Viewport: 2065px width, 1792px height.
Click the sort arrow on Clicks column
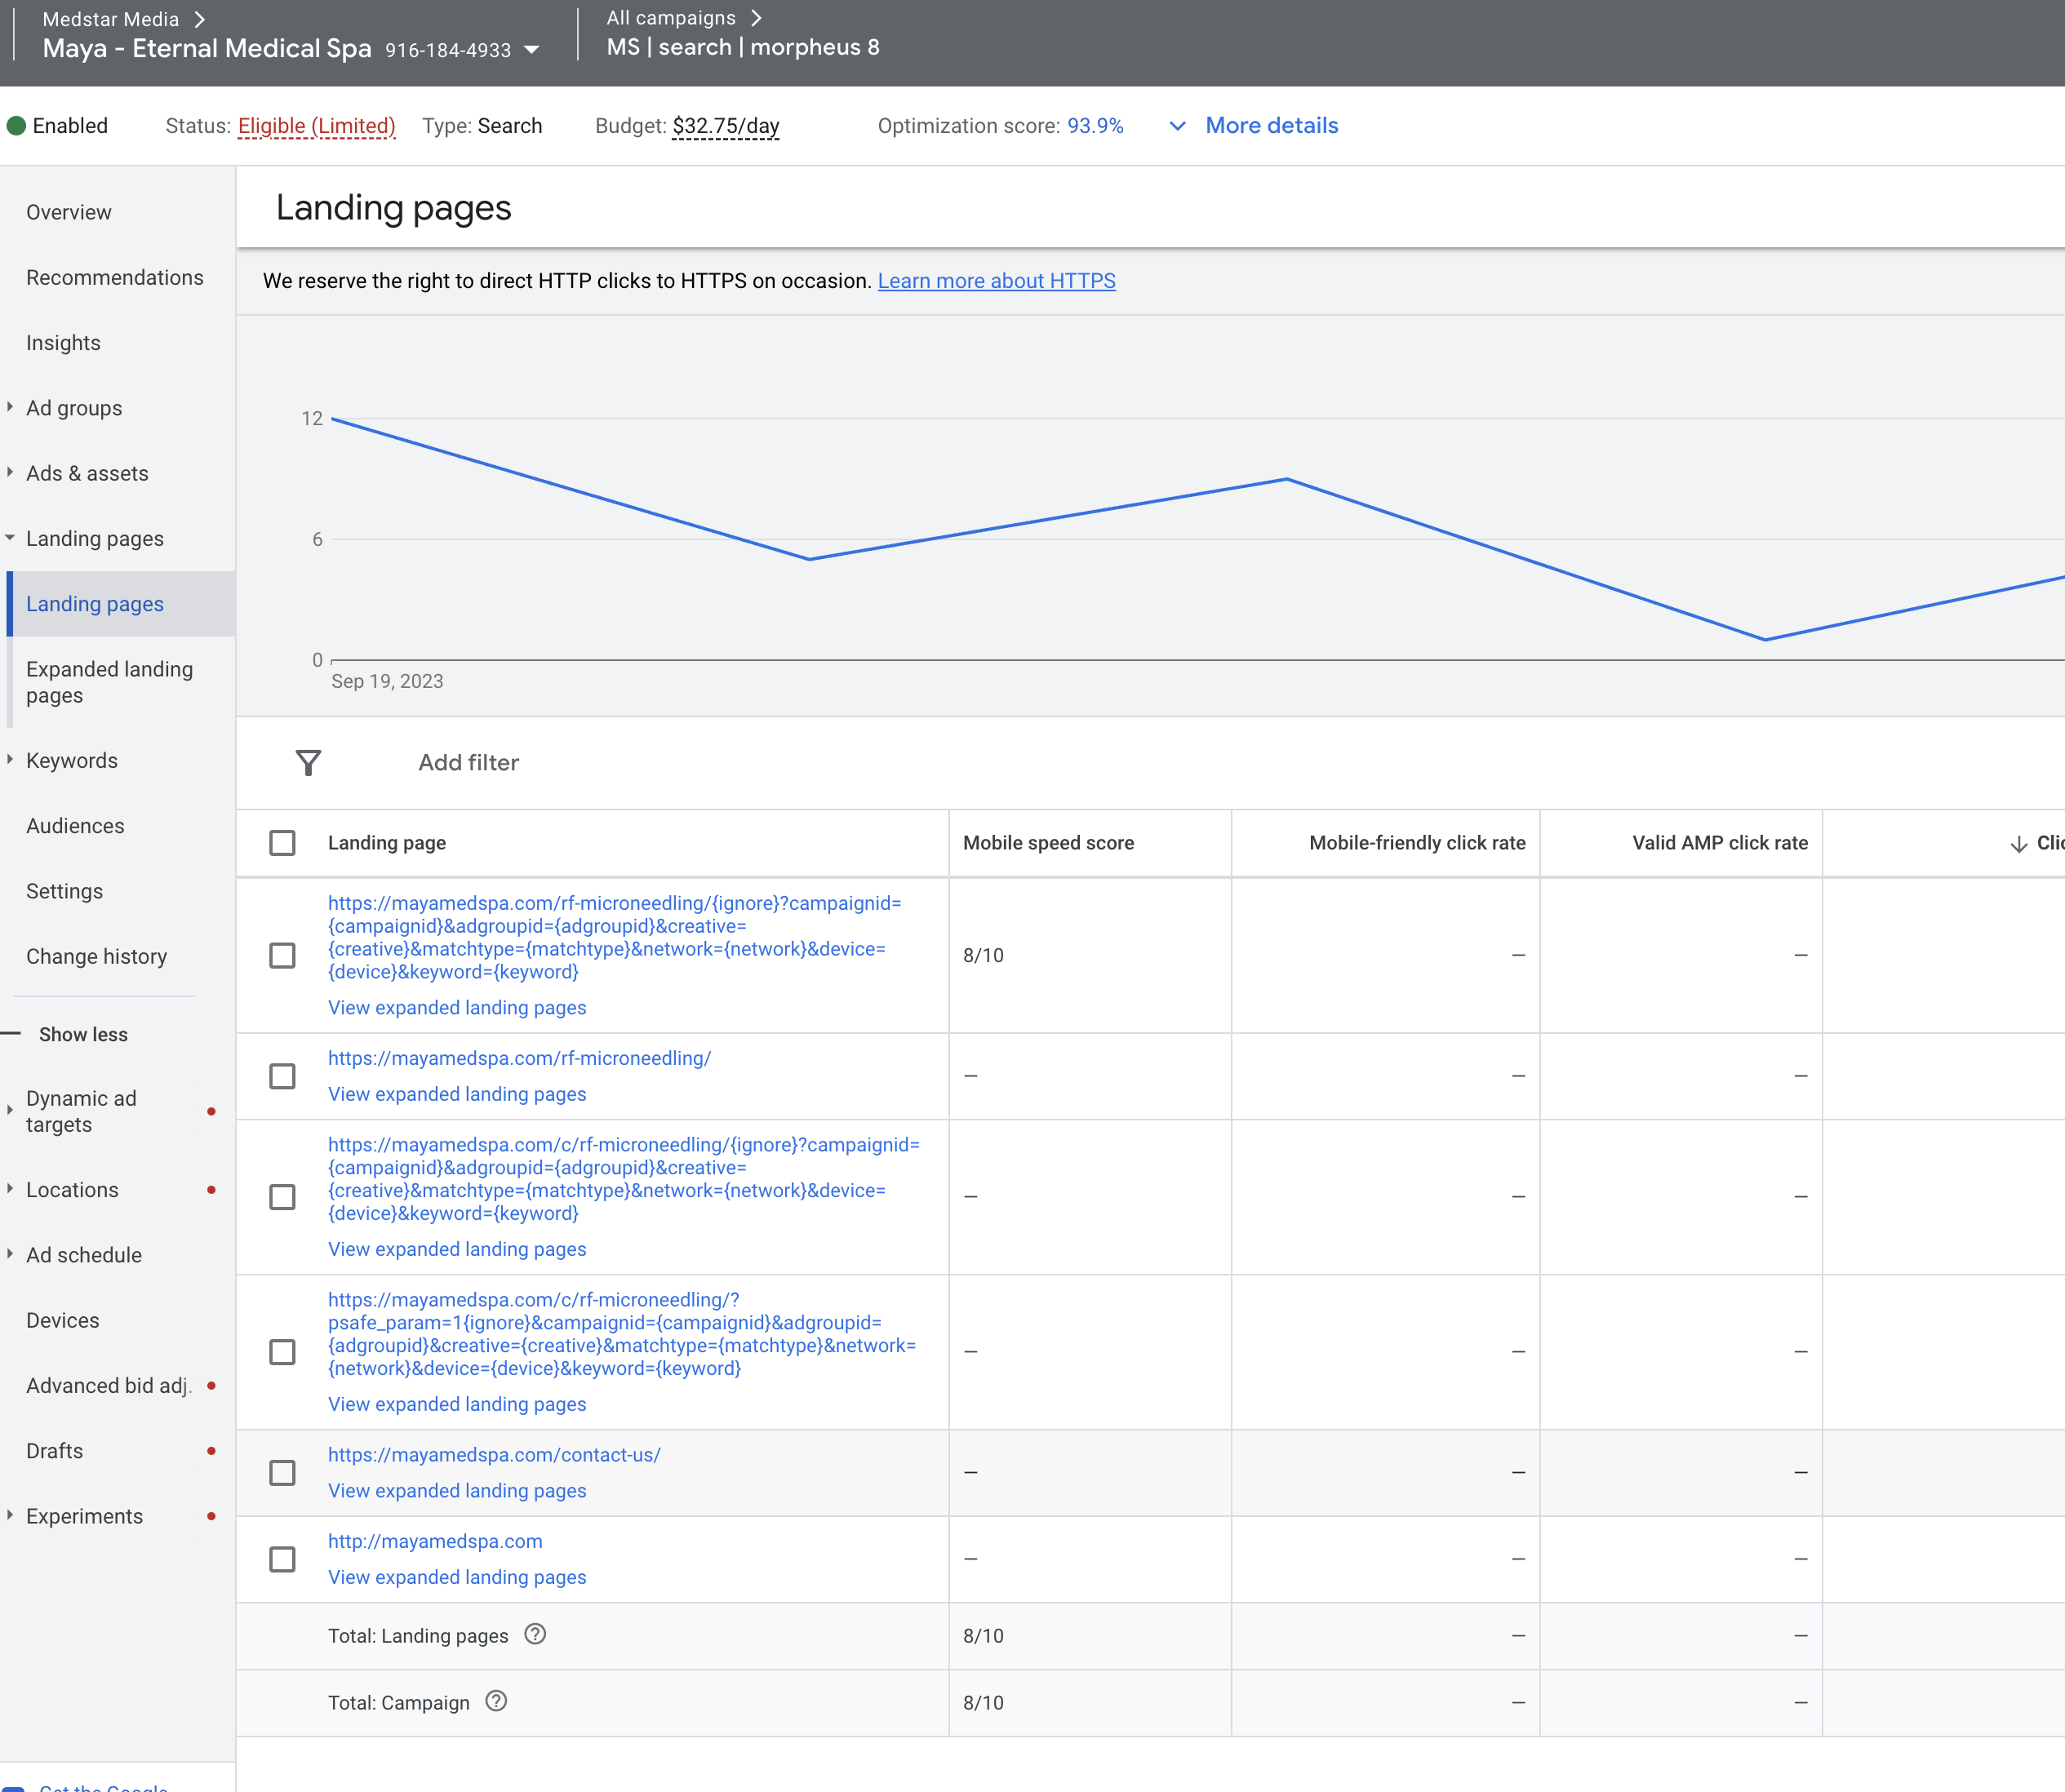pos(2019,844)
